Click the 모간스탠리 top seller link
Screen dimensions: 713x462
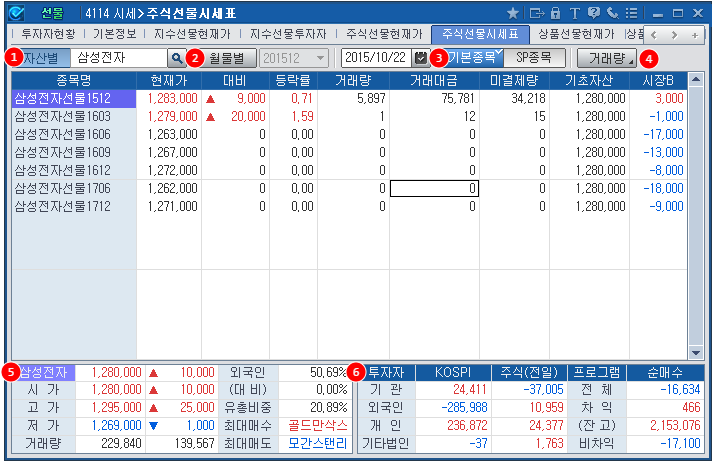tap(318, 443)
